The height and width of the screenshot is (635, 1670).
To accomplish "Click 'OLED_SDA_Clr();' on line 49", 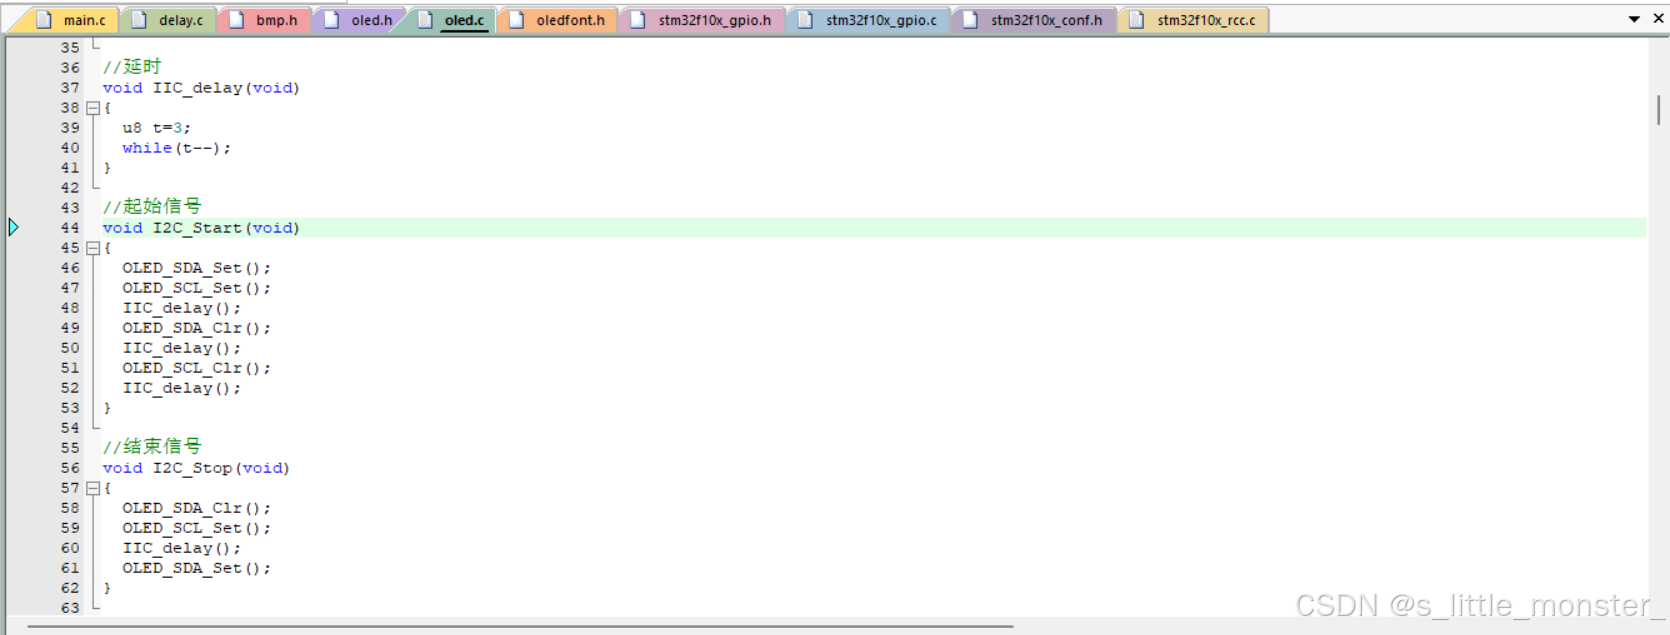I will pyautogui.click(x=196, y=328).
